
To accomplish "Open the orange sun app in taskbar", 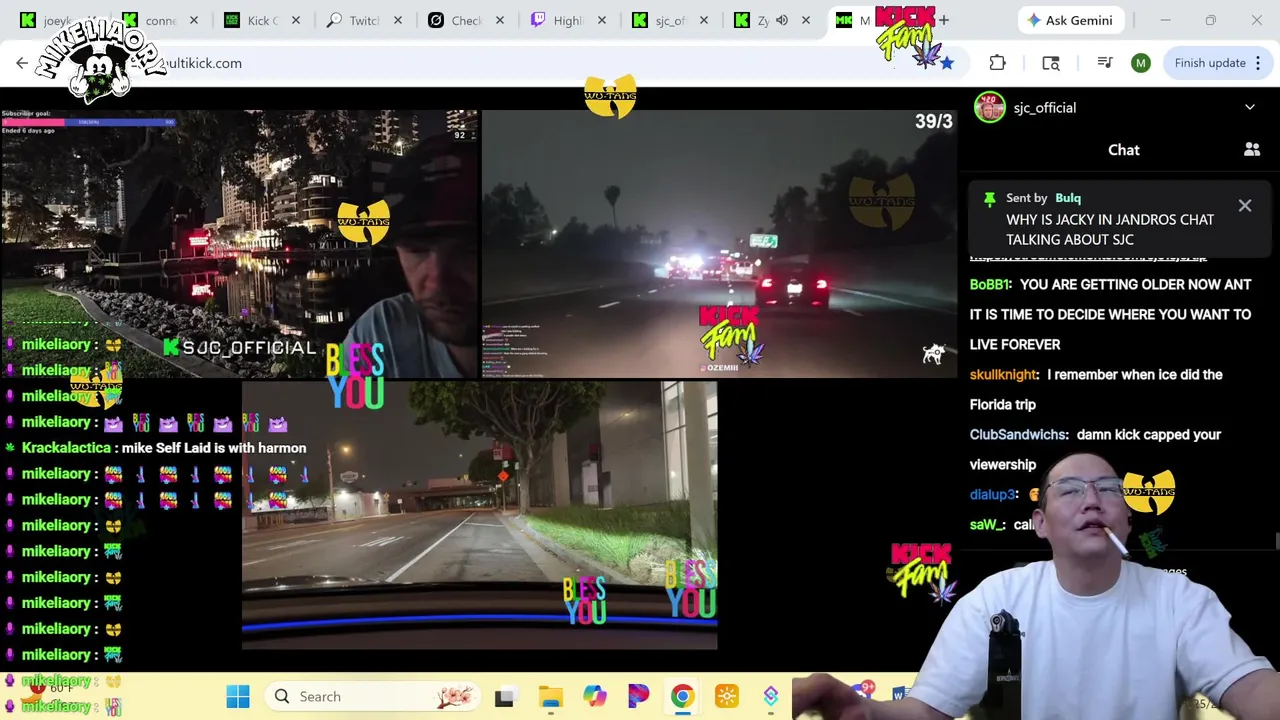I will (727, 697).
